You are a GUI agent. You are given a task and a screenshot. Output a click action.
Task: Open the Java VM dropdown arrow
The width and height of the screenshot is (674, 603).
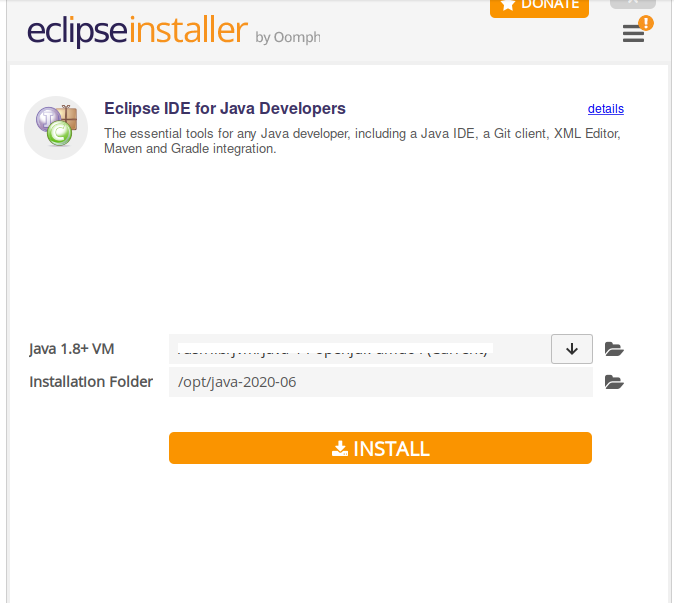tap(572, 349)
